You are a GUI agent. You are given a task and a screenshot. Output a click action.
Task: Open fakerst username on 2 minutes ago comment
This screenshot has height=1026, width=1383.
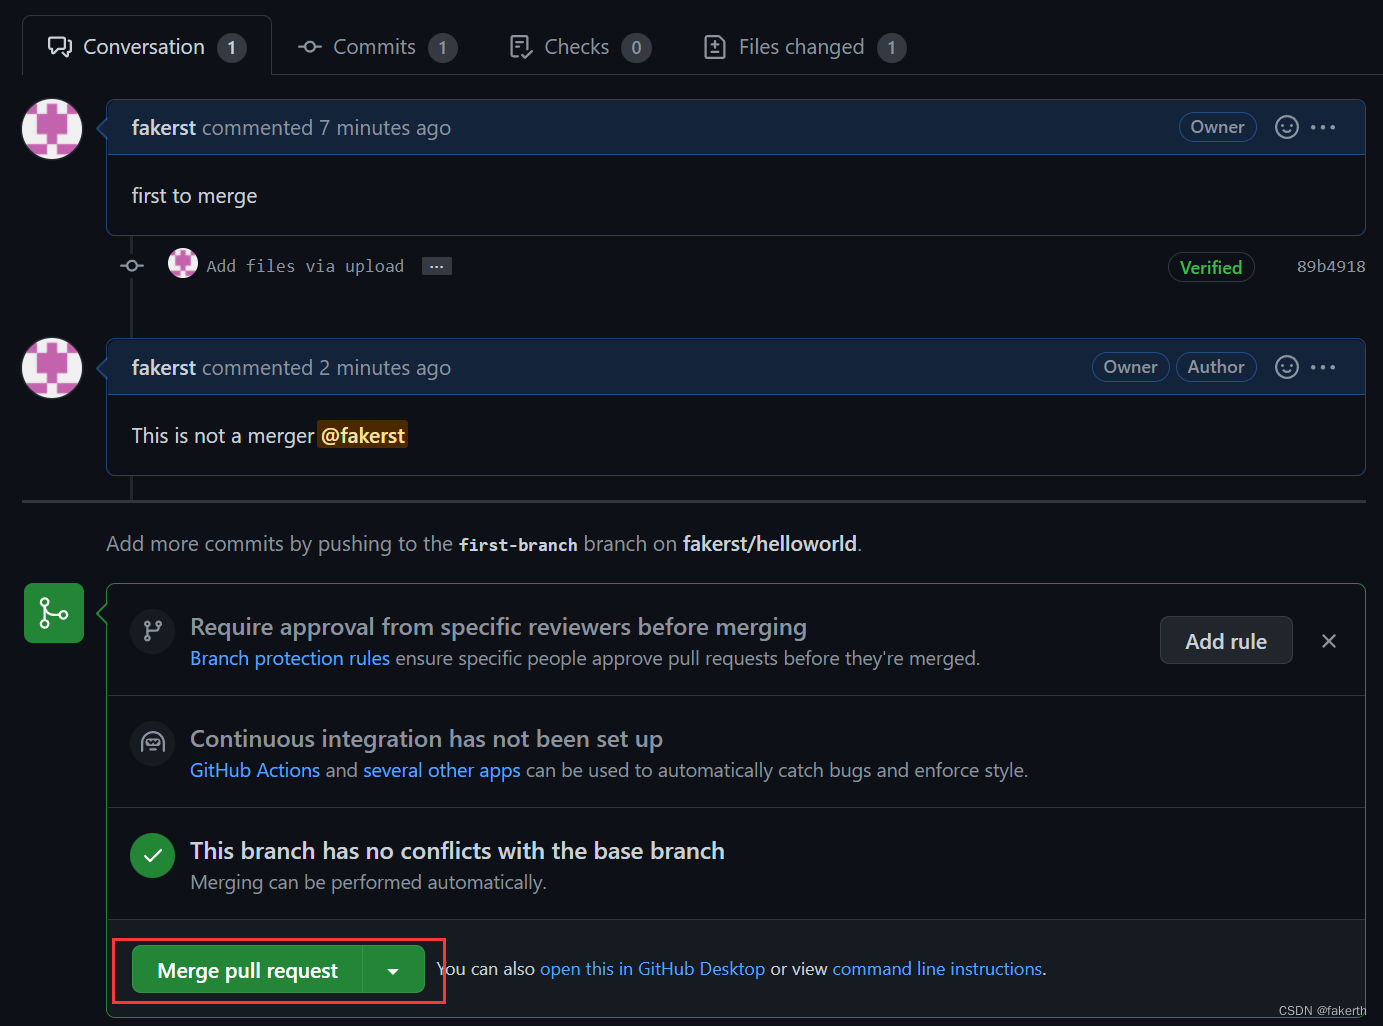click(164, 368)
